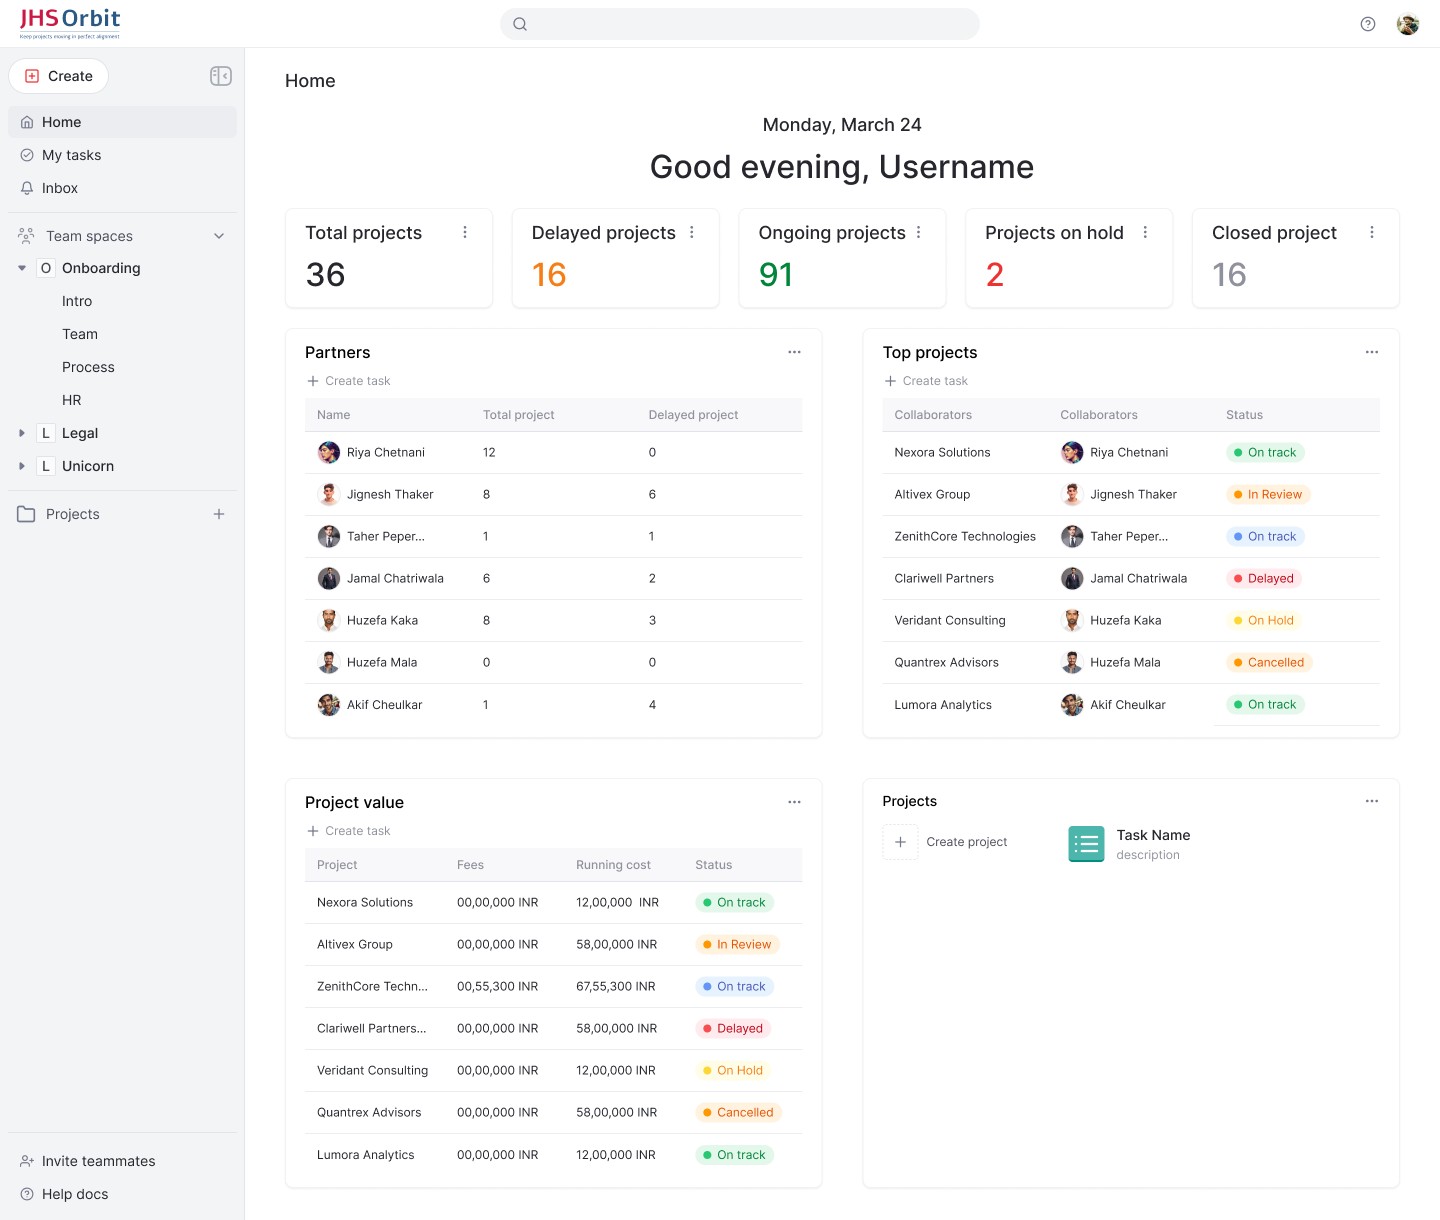This screenshot has width=1440, height=1220.
Task: Open Project value panel more options
Action: (x=794, y=802)
